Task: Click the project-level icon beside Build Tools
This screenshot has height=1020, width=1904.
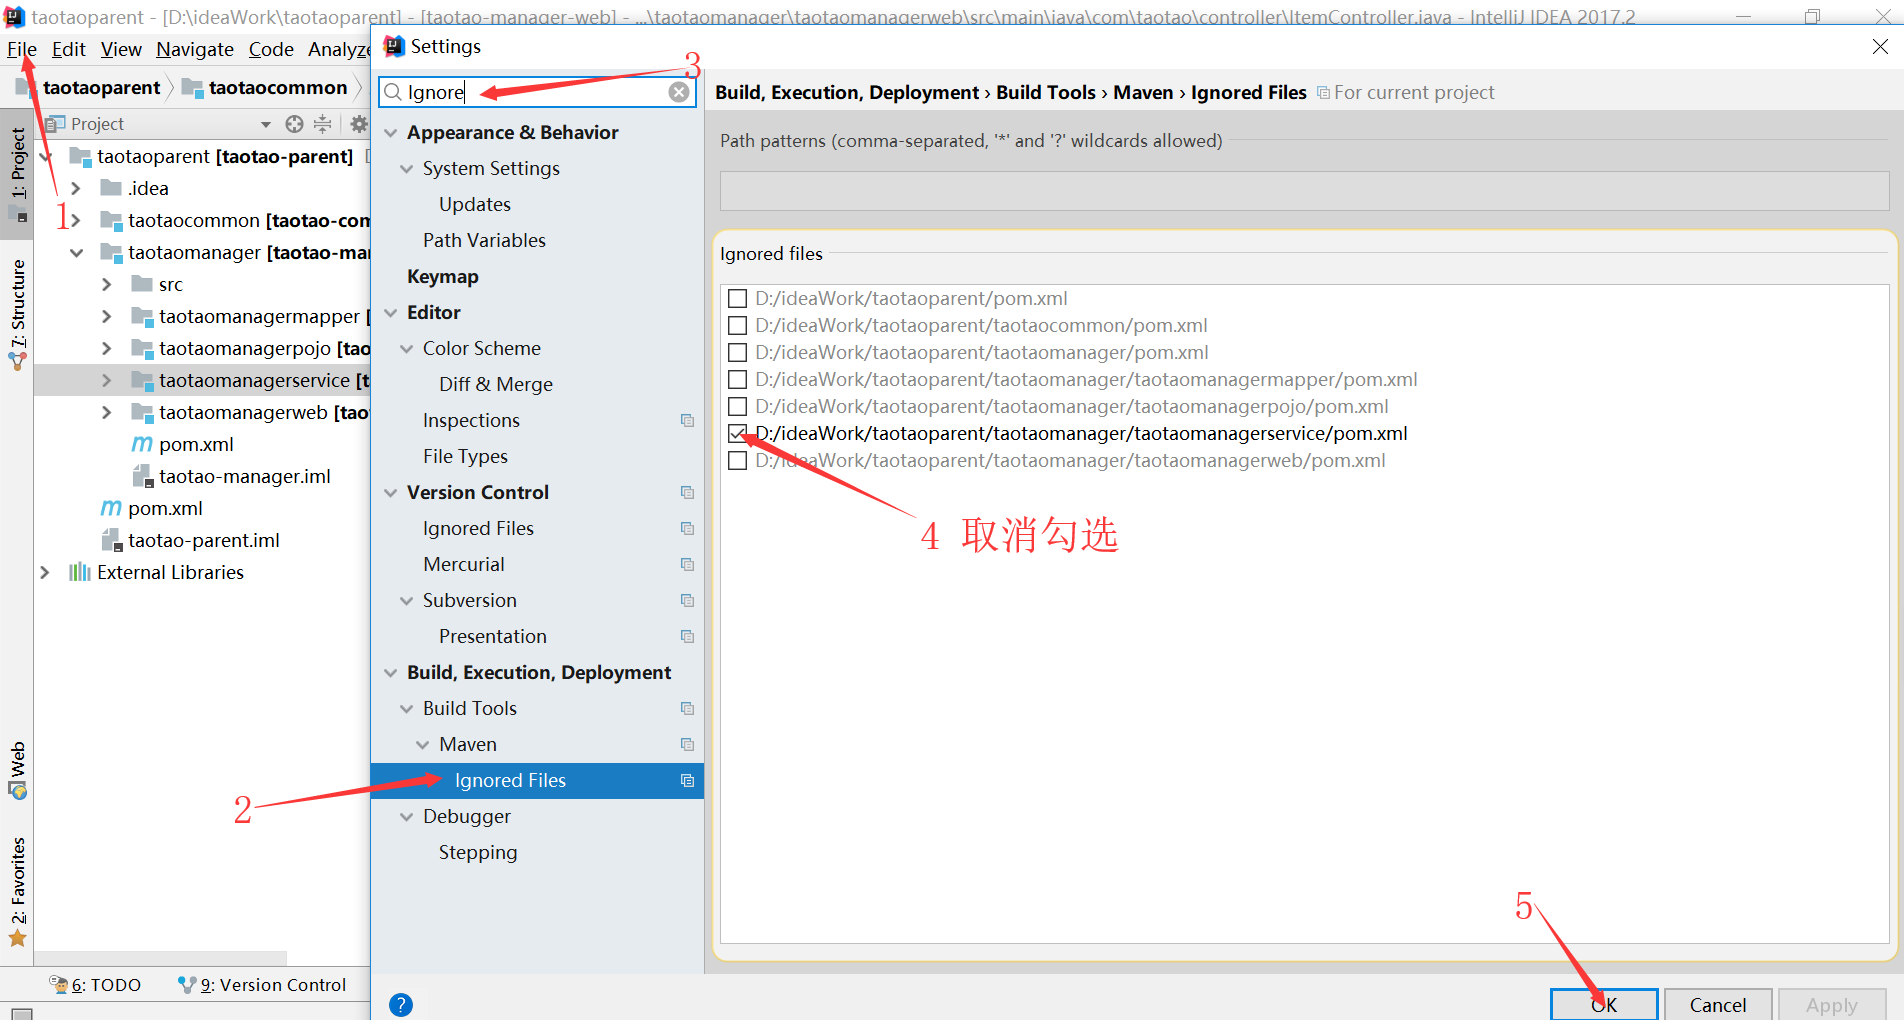Action: point(687,708)
